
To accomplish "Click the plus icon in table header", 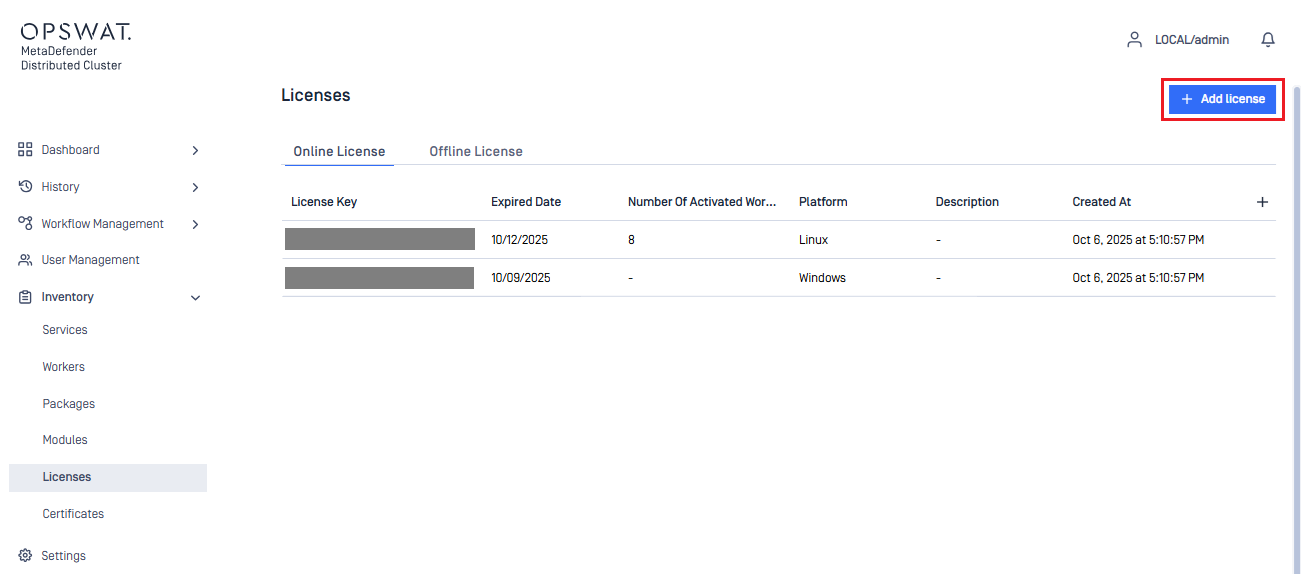I will [1262, 202].
